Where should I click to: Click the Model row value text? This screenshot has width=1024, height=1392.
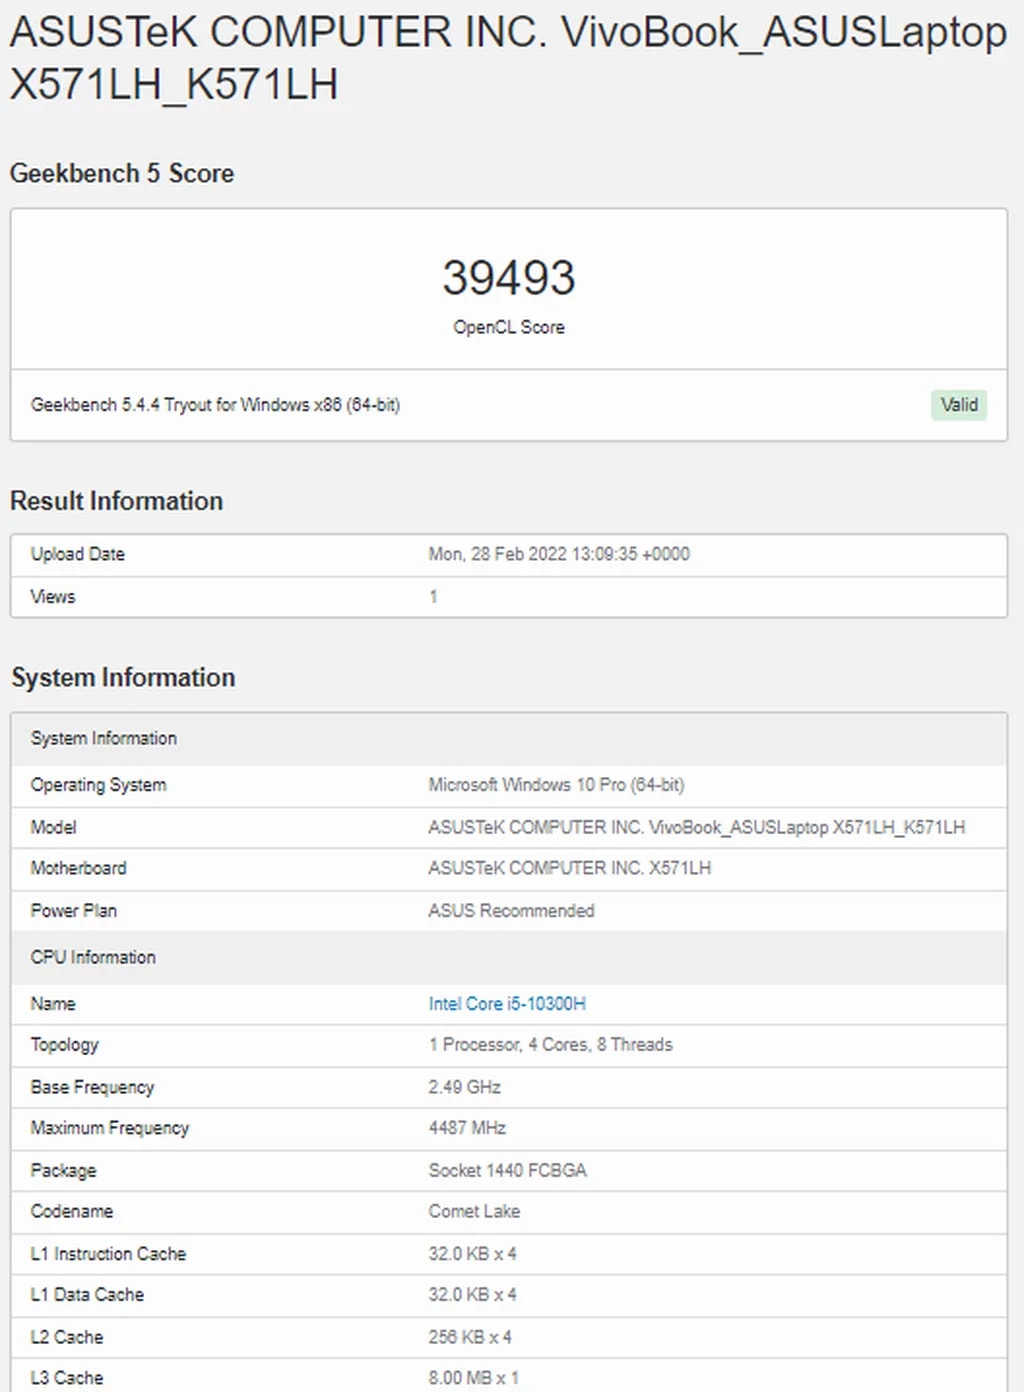[696, 827]
